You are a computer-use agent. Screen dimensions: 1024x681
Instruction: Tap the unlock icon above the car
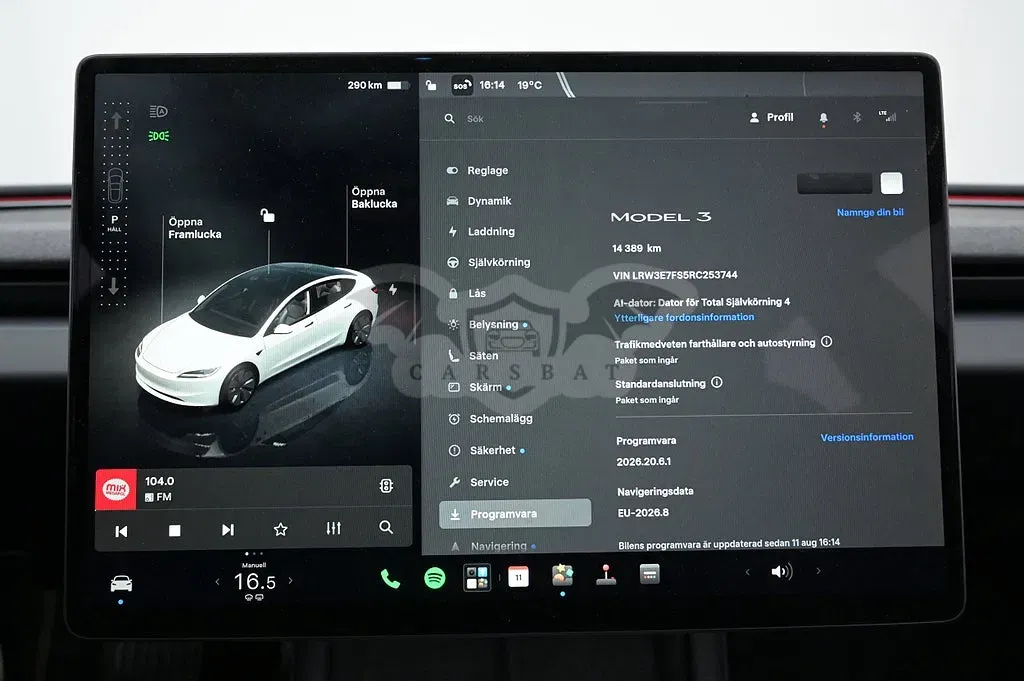pyautogui.click(x=267, y=215)
